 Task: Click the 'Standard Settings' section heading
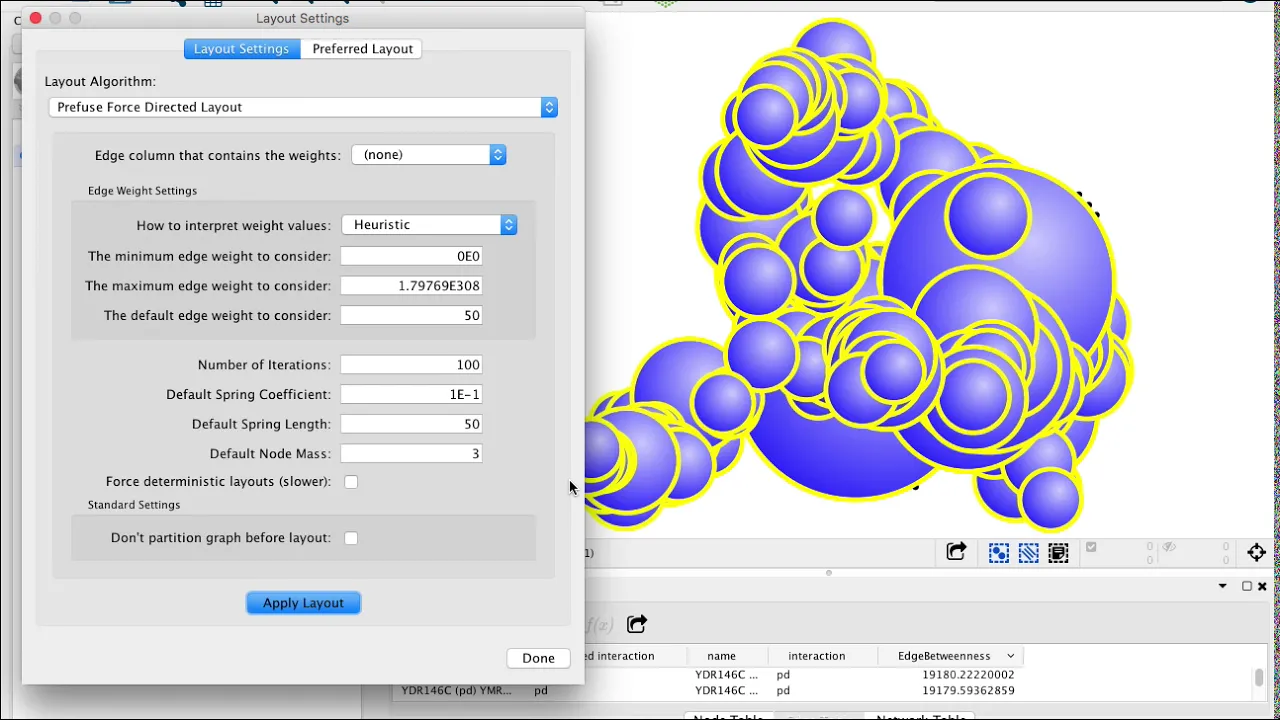[134, 505]
